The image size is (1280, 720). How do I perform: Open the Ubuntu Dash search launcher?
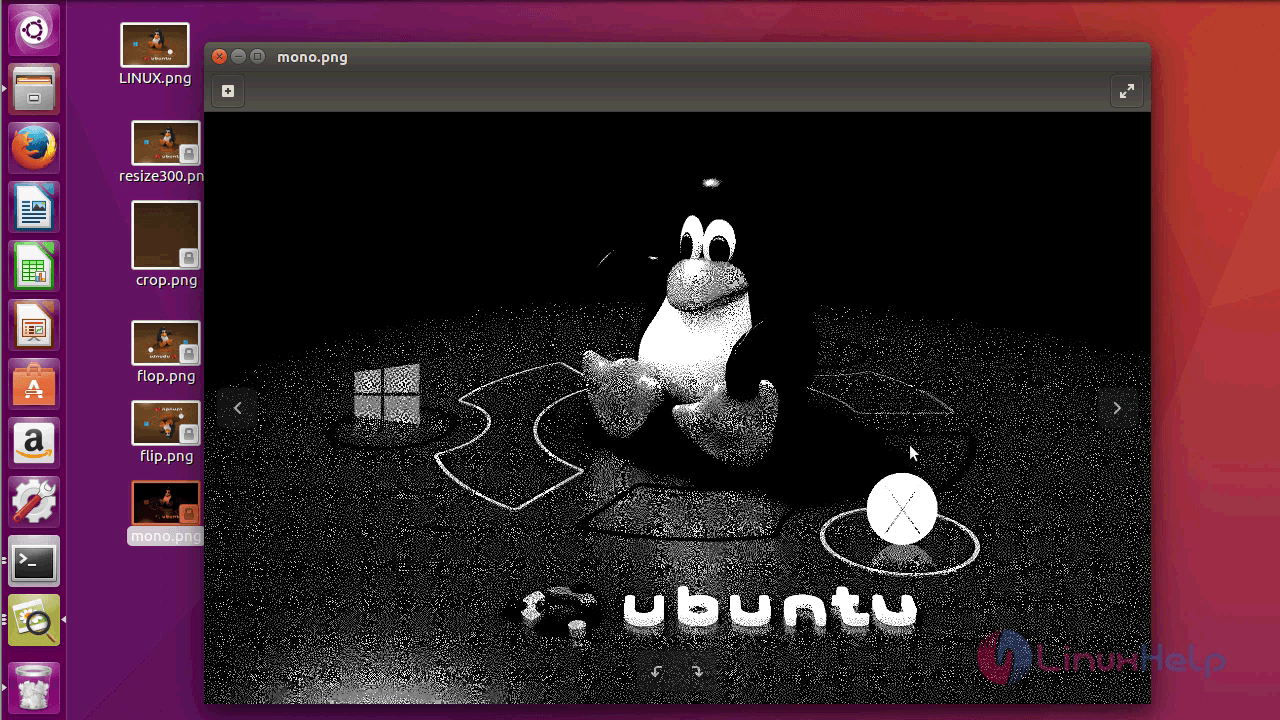pyautogui.click(x=34, y=31)
